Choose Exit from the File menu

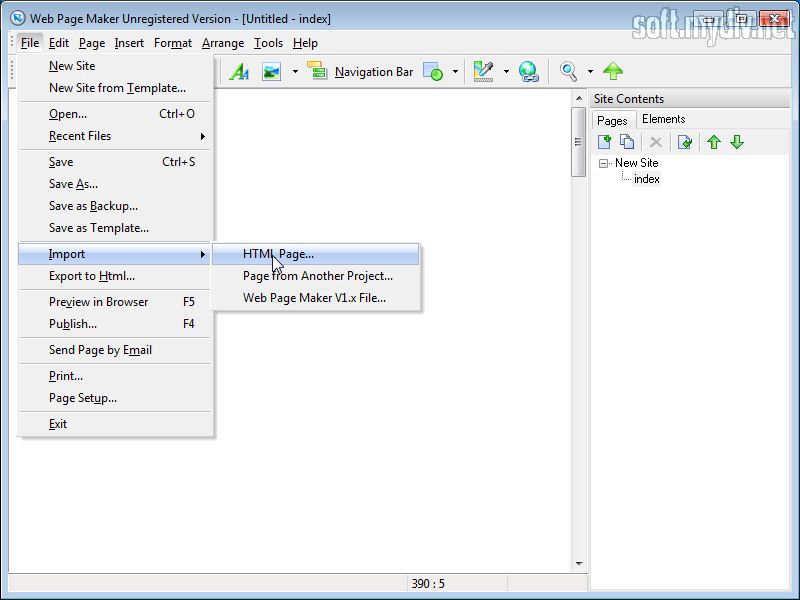pos(115,424)
